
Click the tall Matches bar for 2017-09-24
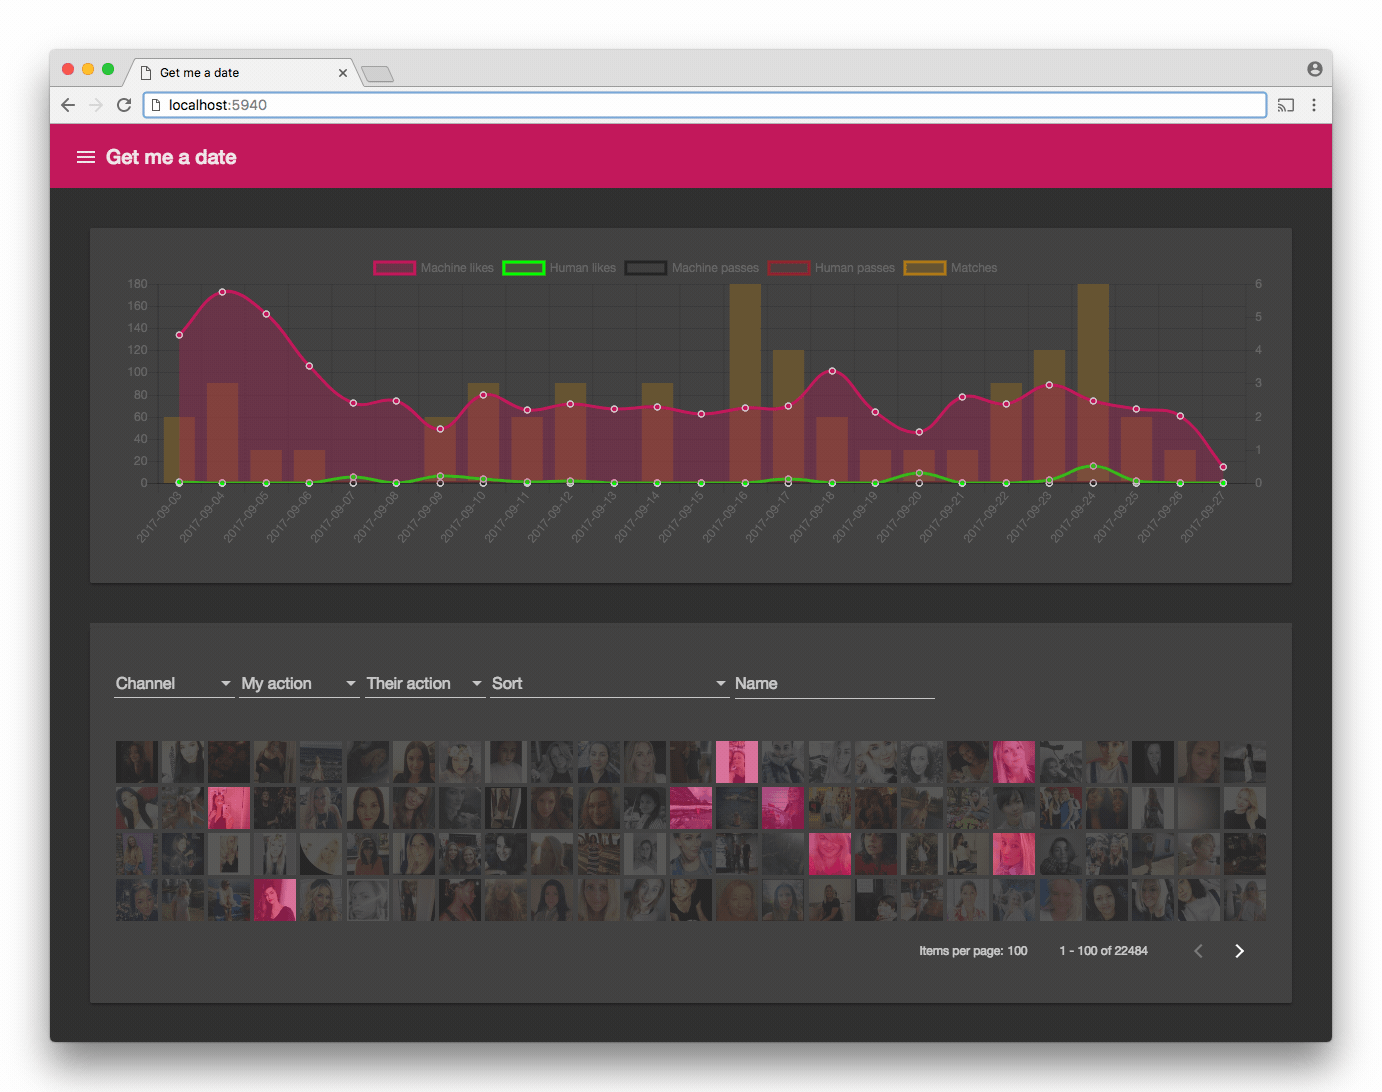pos(1093,383)
